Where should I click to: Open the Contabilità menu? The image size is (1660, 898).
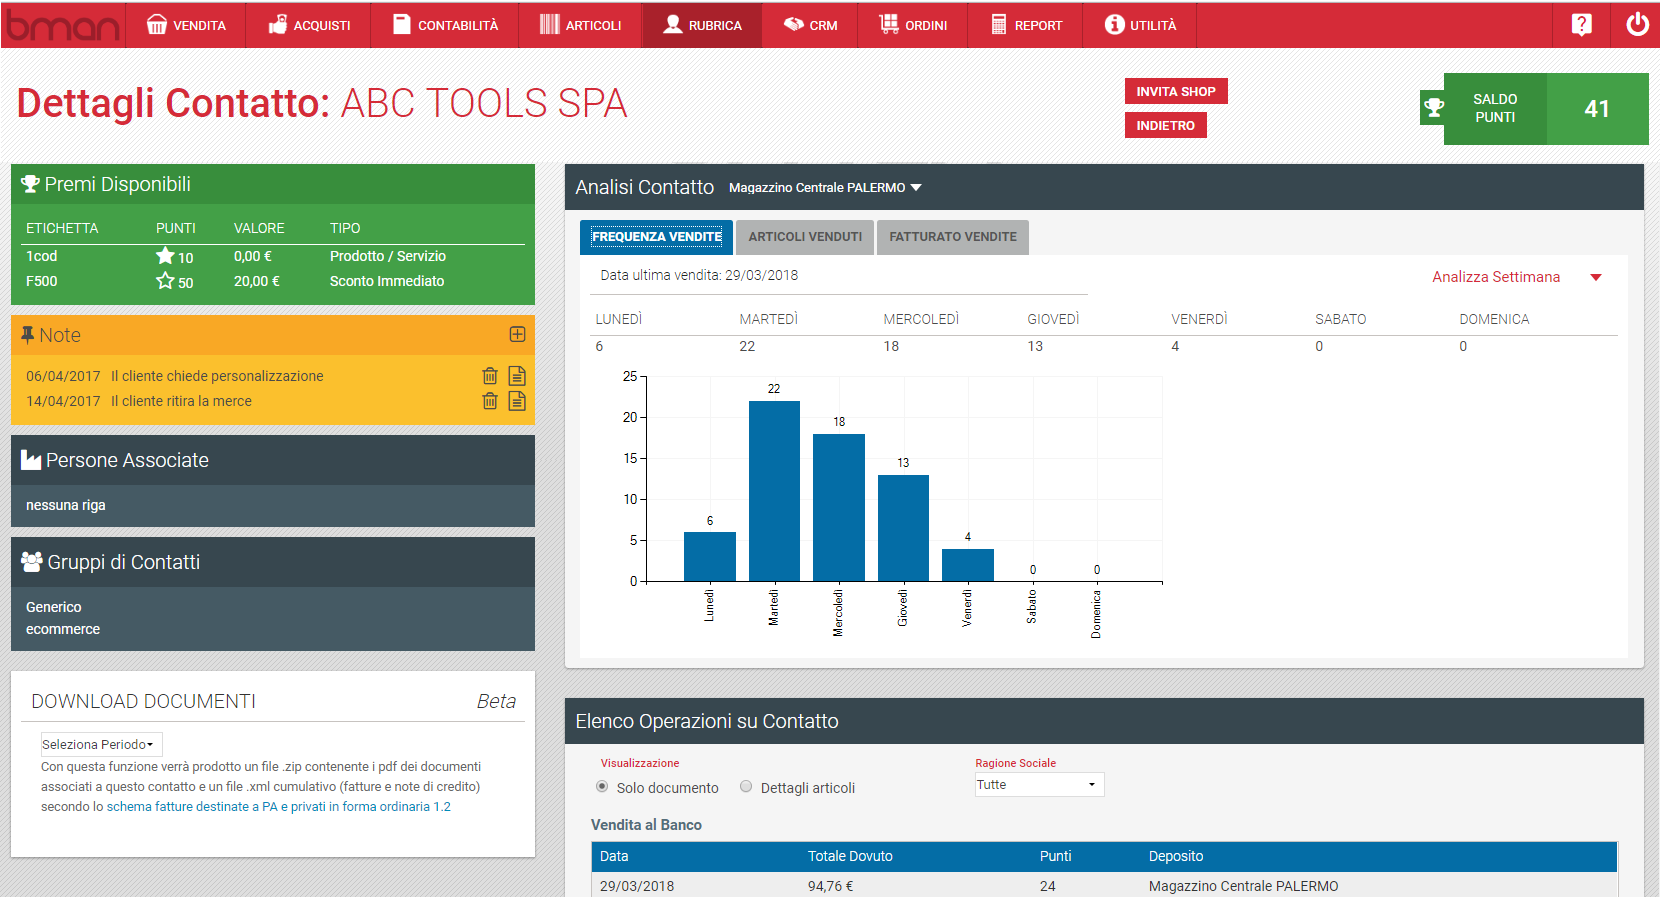[445, 25]
